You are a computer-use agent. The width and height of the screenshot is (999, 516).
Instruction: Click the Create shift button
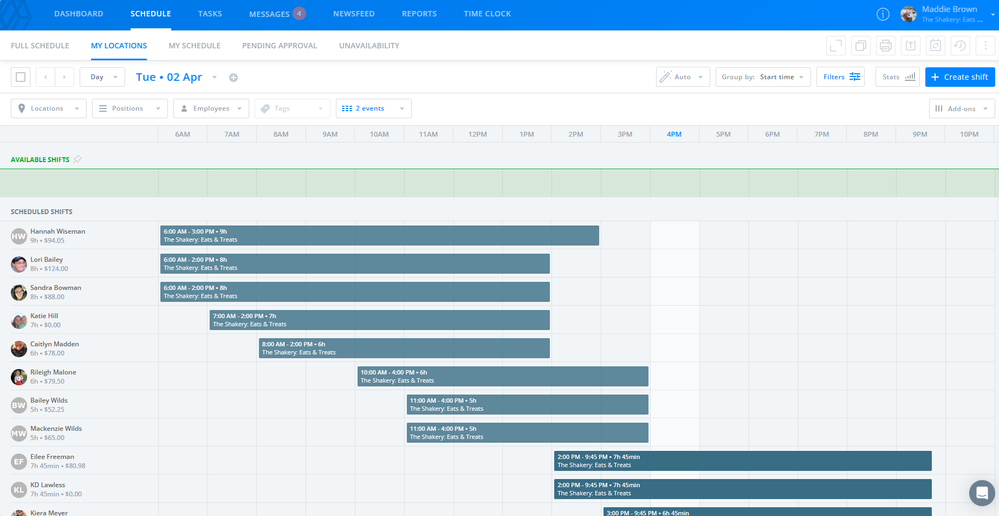(x=960, y=77)
